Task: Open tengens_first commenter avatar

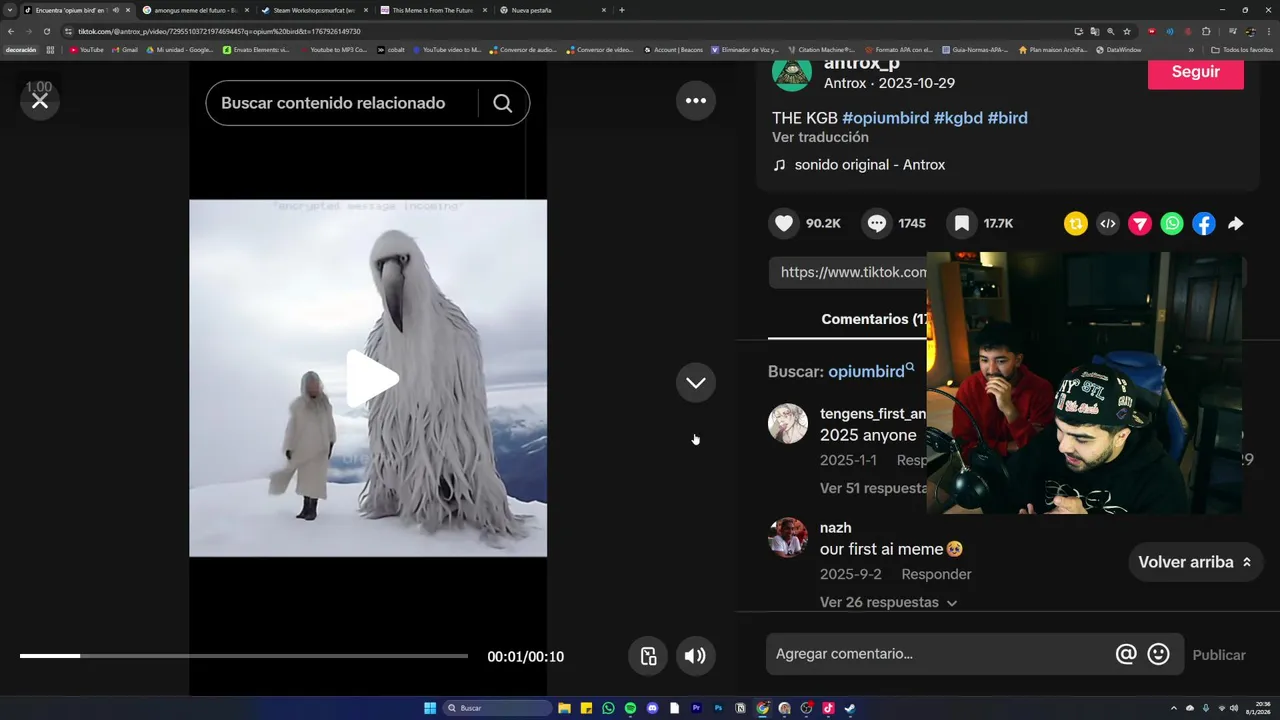Action: pyautogui.click(x=788, y=423)
